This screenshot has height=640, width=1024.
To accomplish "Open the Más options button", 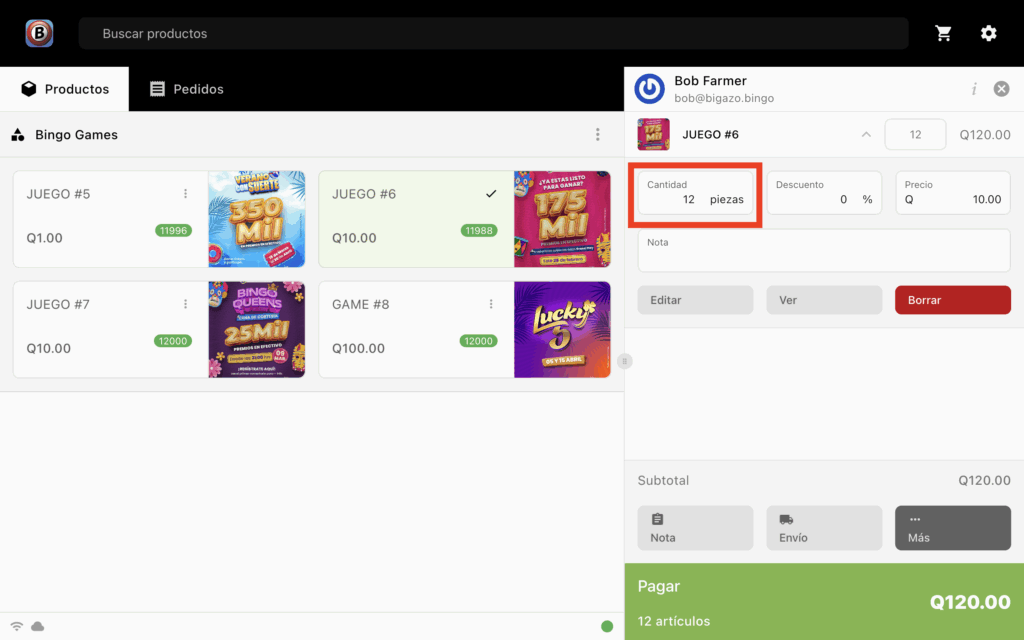I will click(x=953, y=528).
